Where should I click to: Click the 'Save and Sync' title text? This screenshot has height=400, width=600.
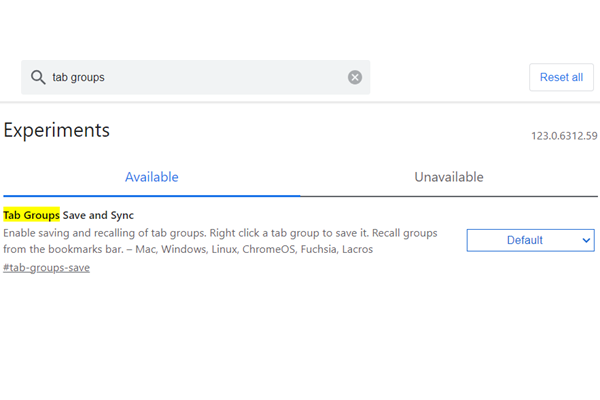pos(98,215)
